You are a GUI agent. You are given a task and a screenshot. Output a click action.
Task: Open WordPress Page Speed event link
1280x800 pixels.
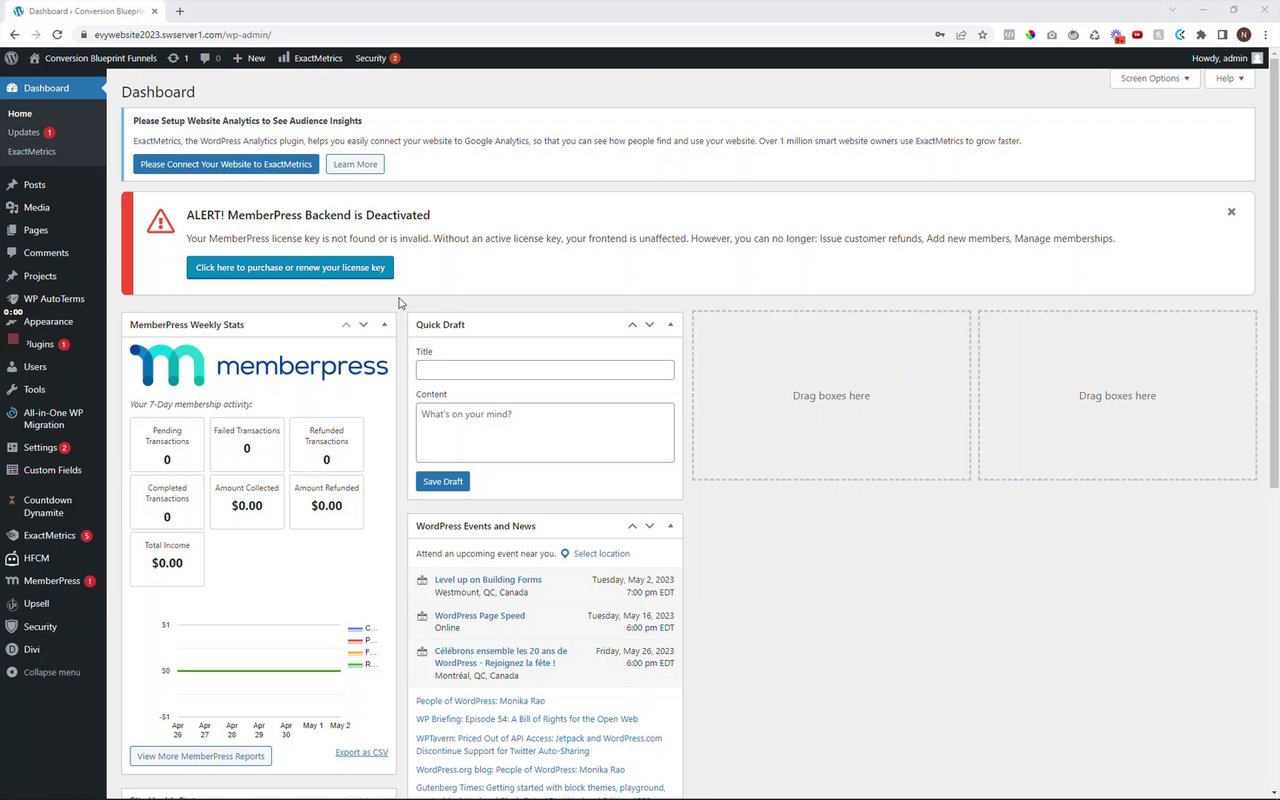tap(480, 615)
